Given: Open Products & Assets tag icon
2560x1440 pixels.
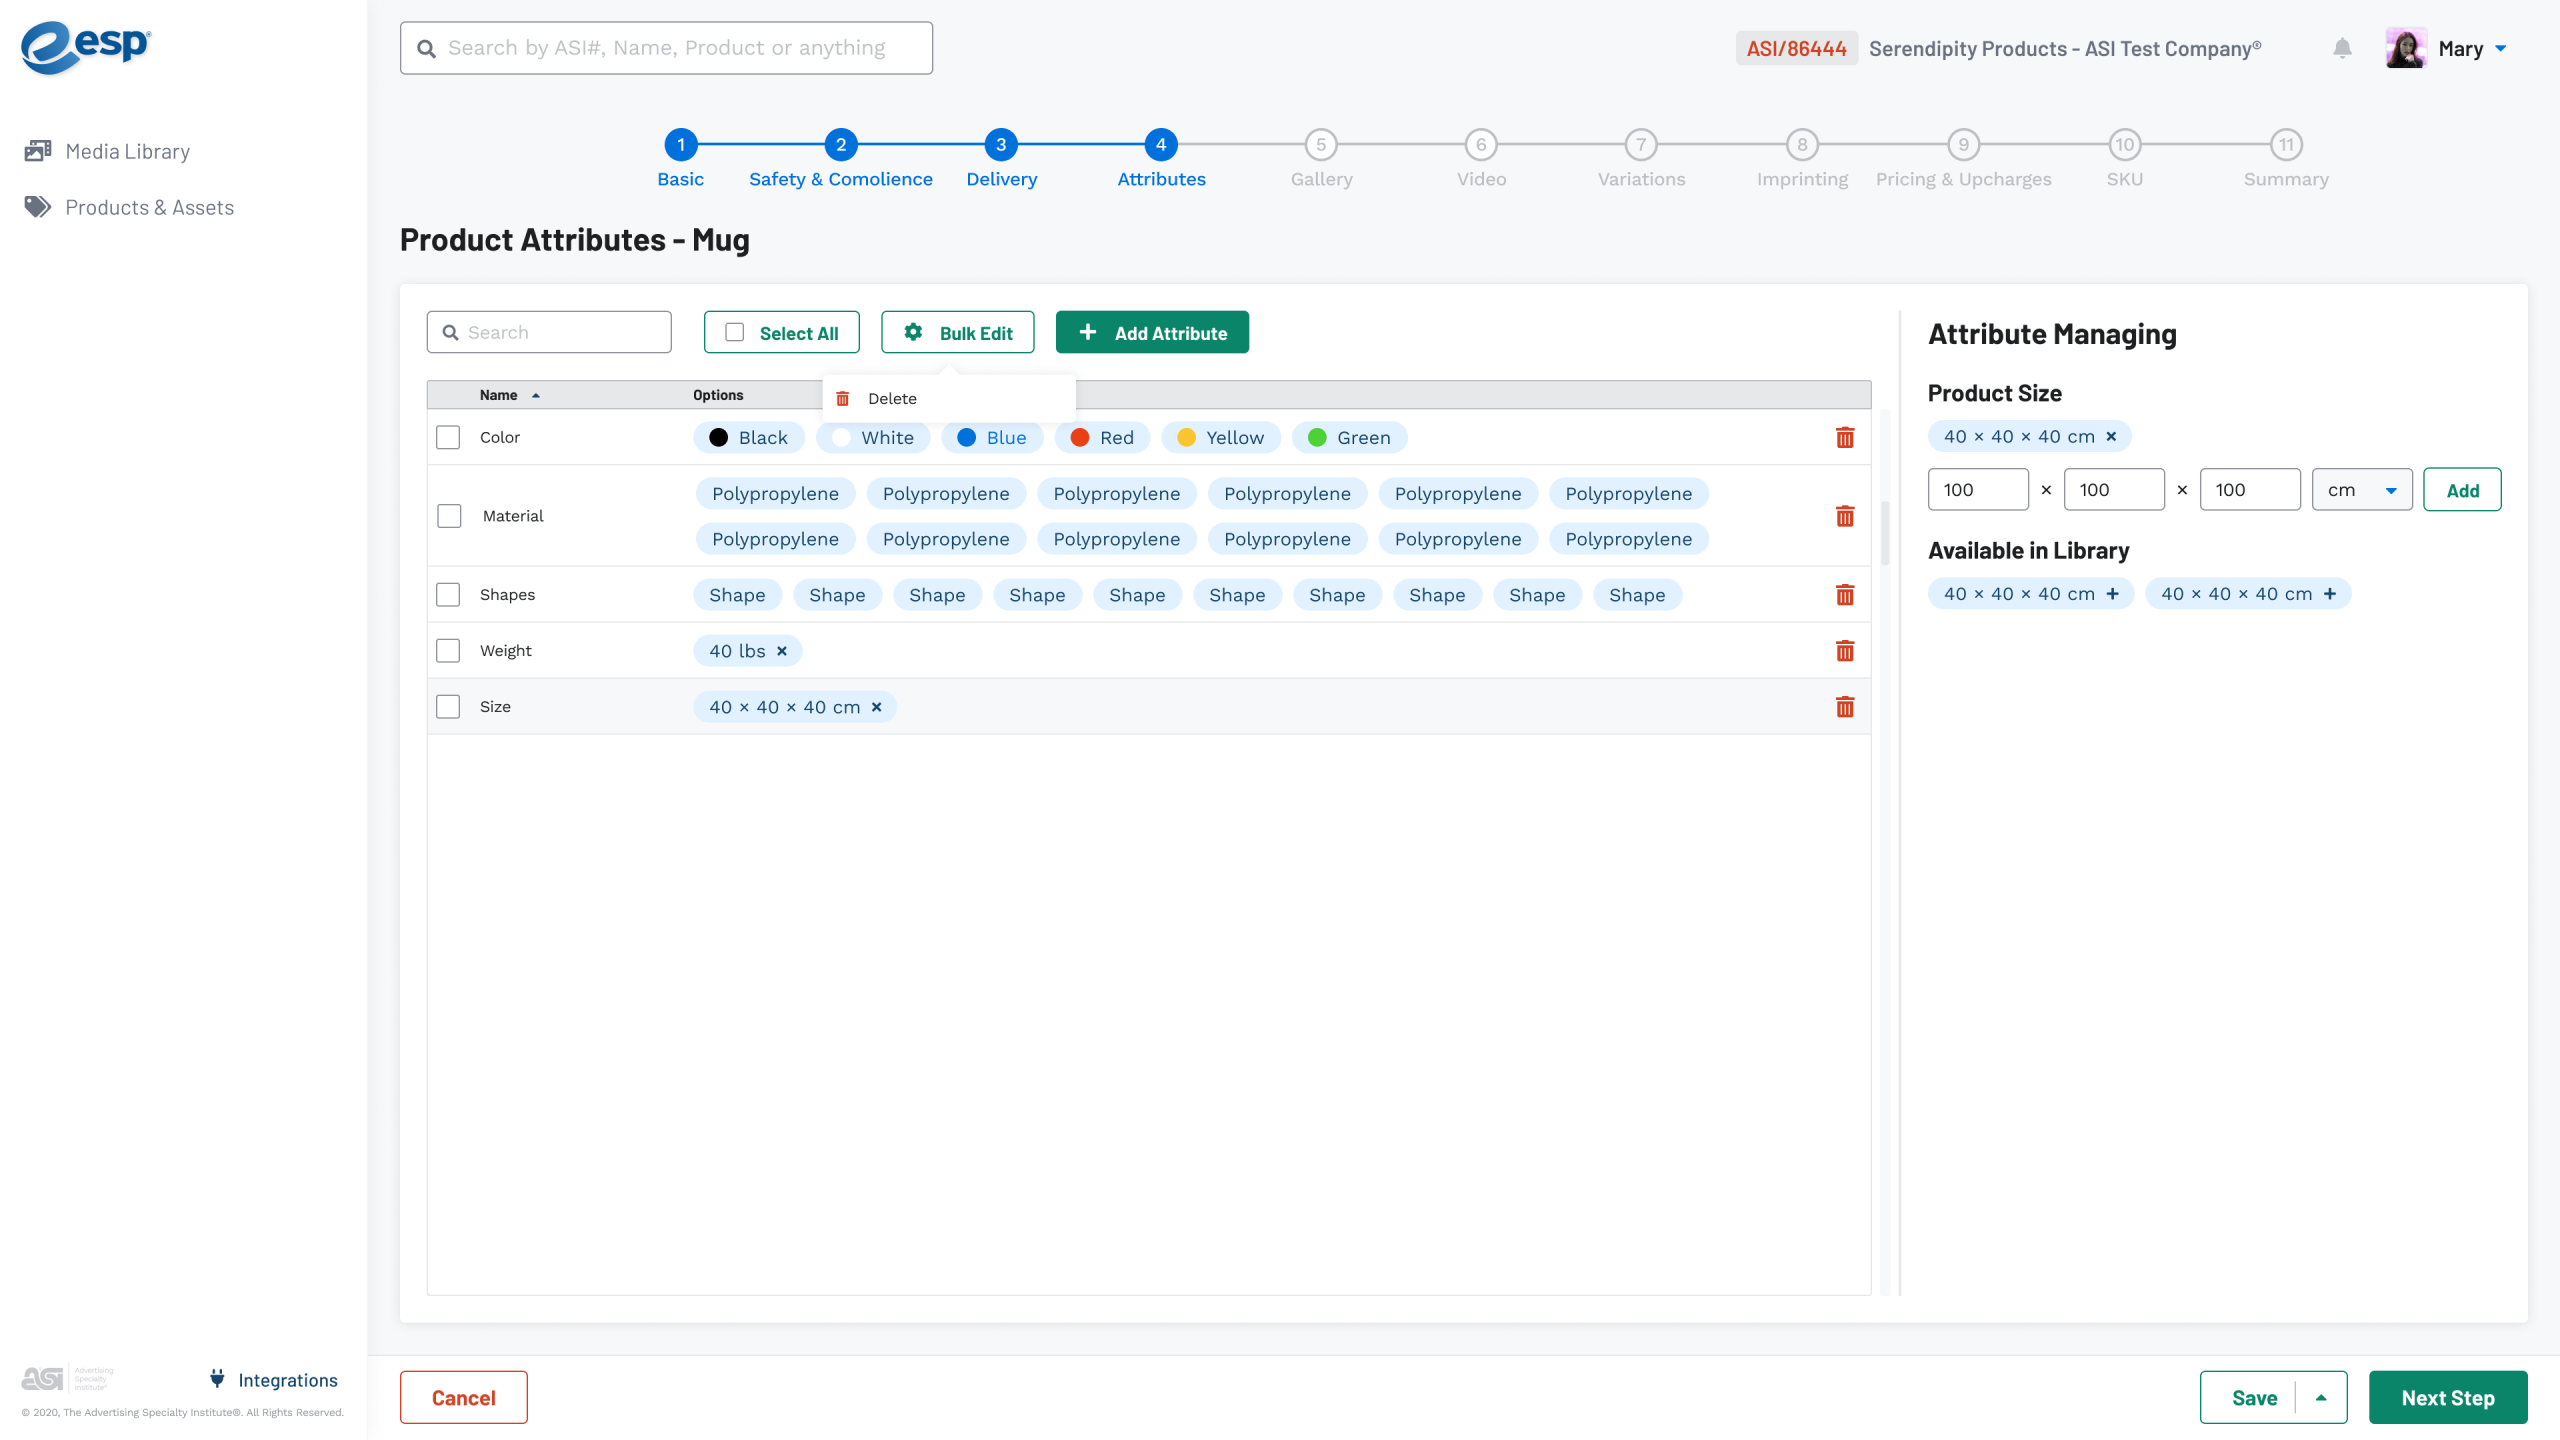Looking at the screenshot, I should coord(38,207).
